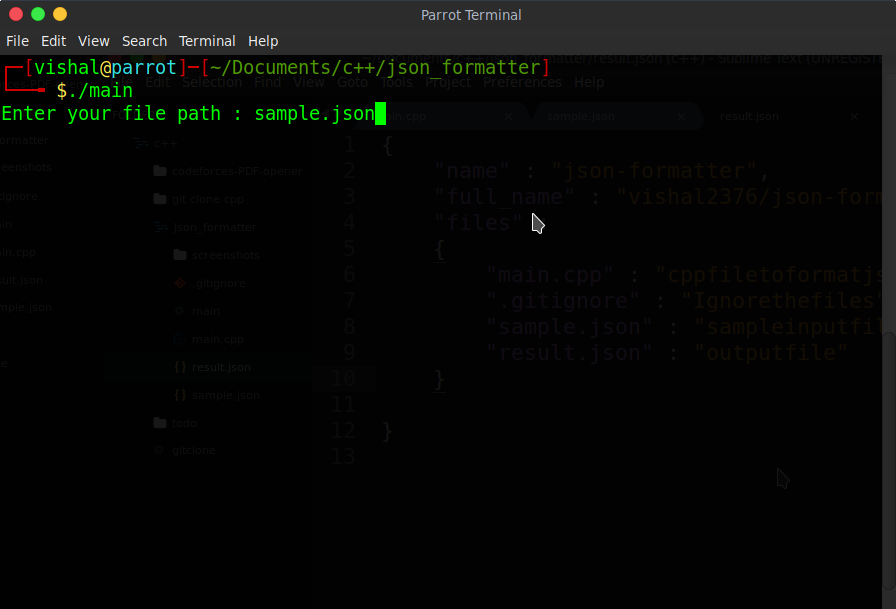The image size is (896, 609).
Task: Close the result.json tab in Sublime Text
Action: pos(854,117)
